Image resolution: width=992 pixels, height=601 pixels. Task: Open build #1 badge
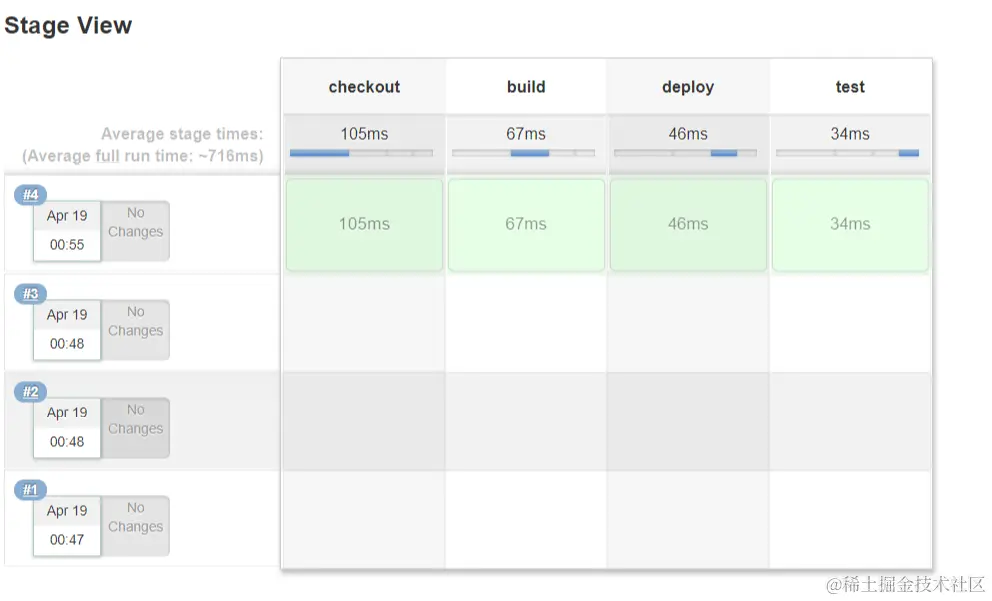[x=30, y=490]
